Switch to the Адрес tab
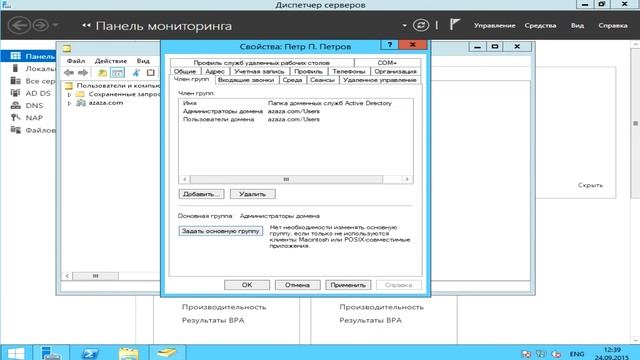 (x=215, y=71)
